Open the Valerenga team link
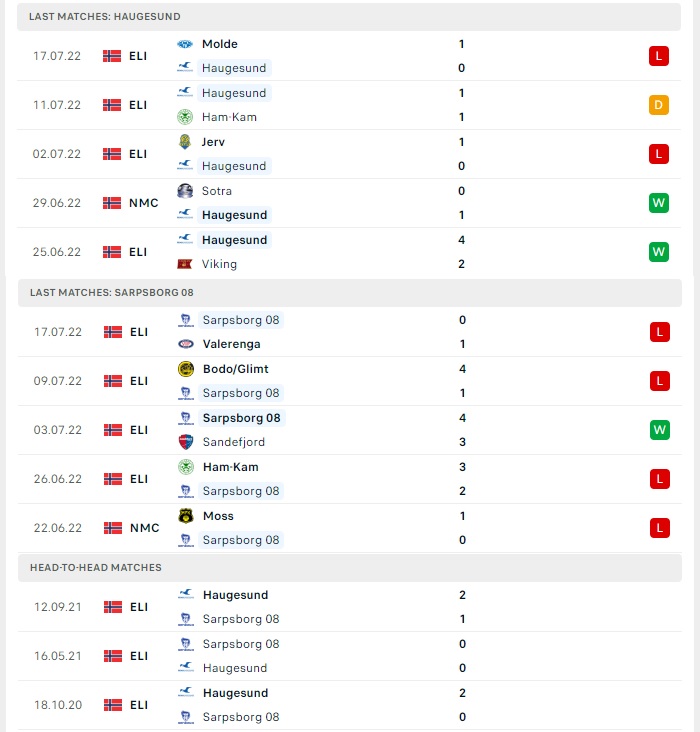Screen dimensions: 700x732 [x=232, y=344]
